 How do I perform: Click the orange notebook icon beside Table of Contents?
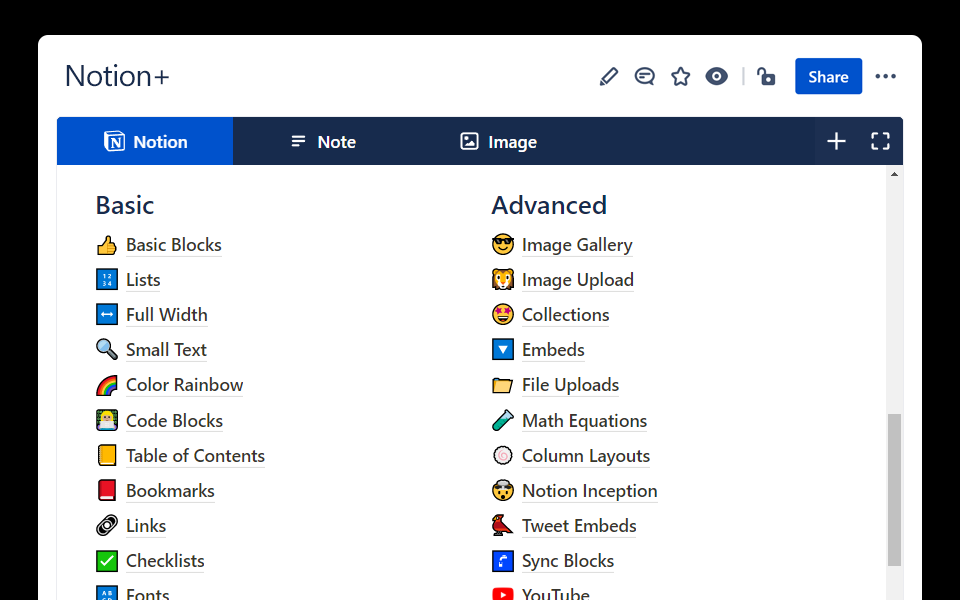tap(107, 456)
